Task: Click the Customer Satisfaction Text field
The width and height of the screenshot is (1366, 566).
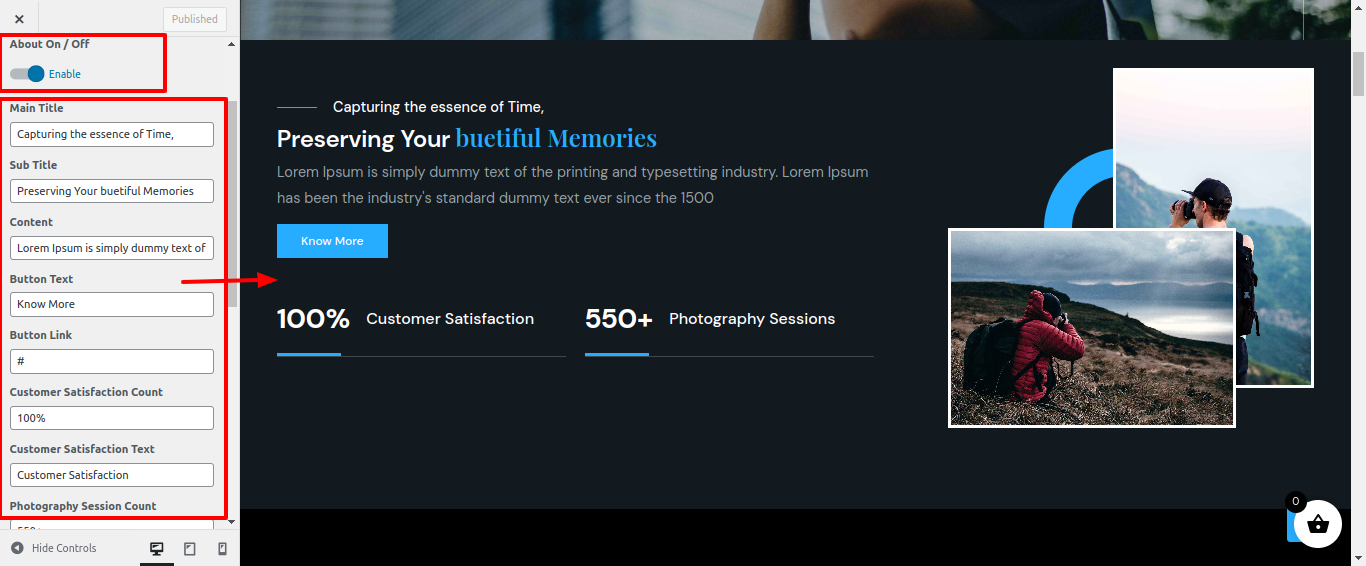Action: (x=112, y=475)
